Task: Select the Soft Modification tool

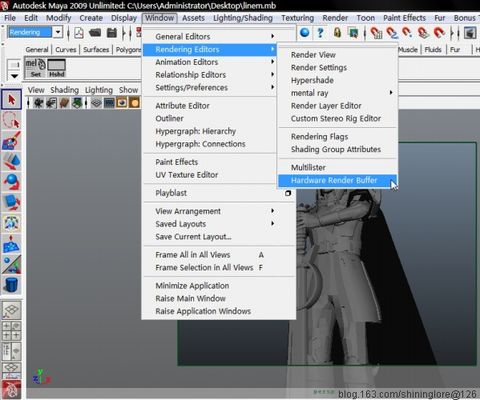Action: tap(12, 244)
